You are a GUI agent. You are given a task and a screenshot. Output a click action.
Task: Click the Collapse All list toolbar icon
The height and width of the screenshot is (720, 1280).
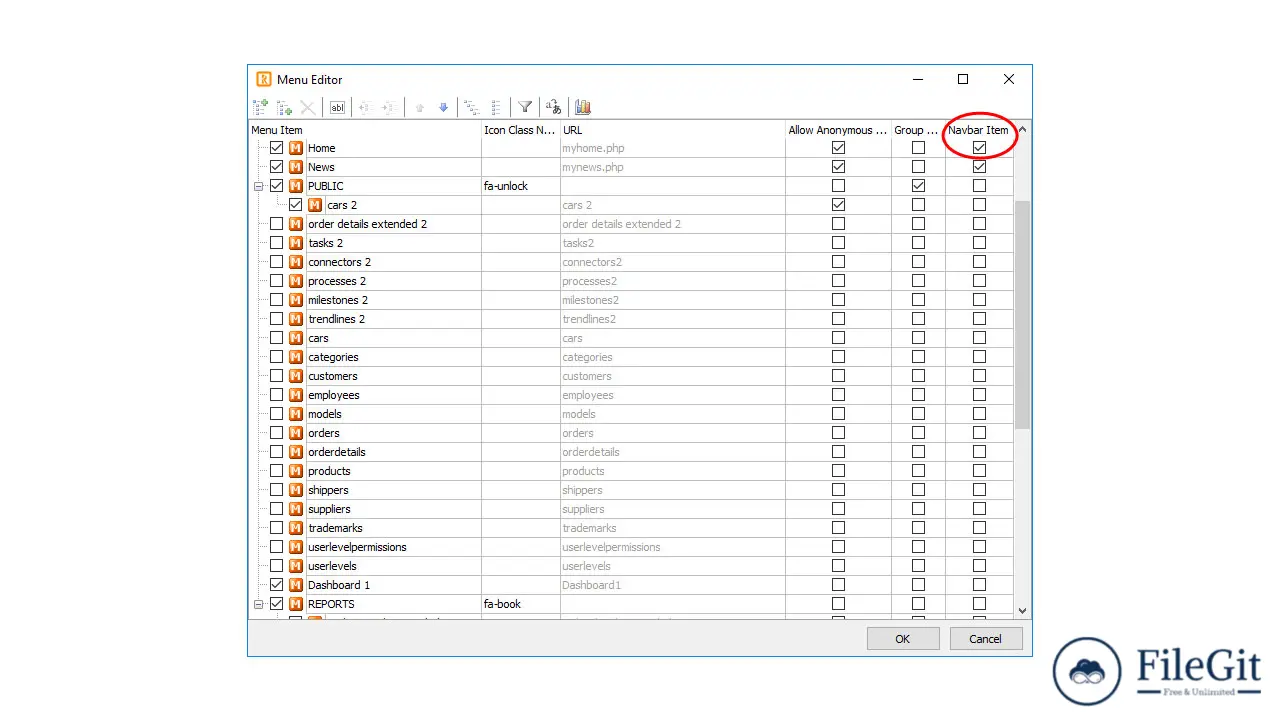click(497, 107)
